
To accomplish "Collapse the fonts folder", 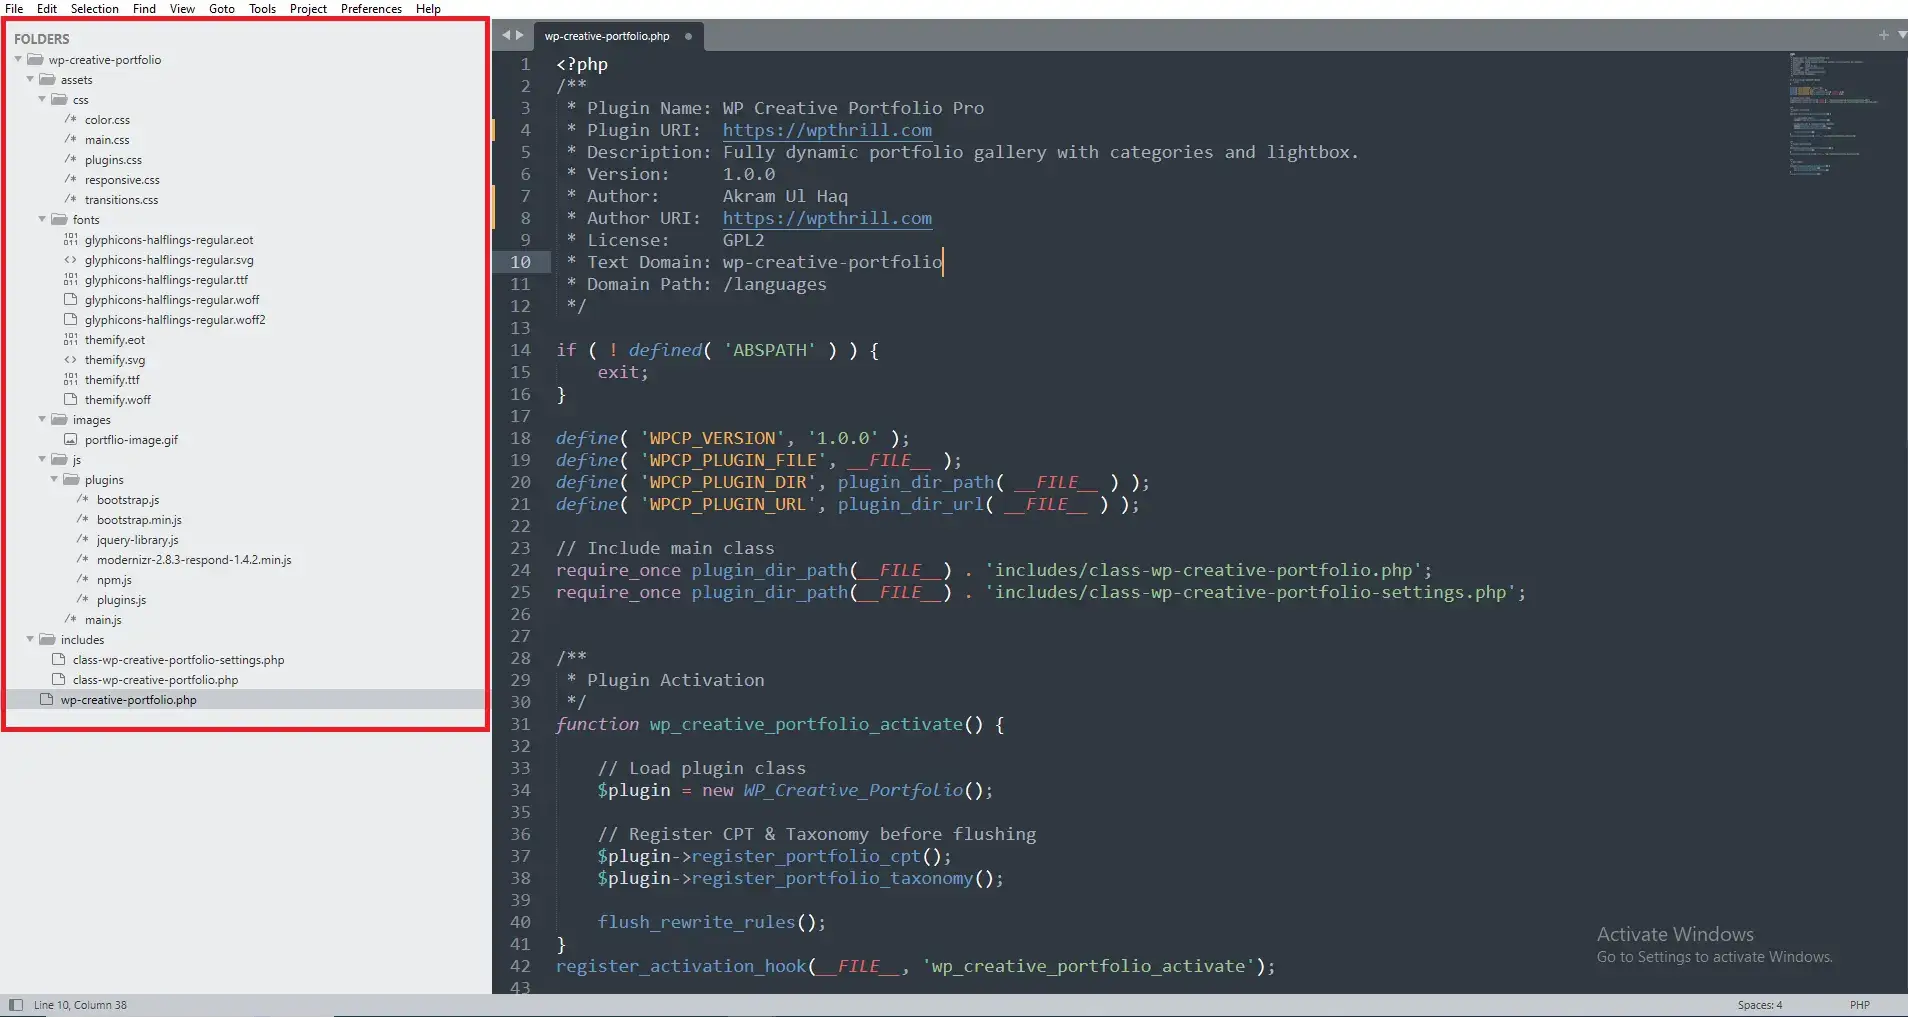I will tap(41, 219).
